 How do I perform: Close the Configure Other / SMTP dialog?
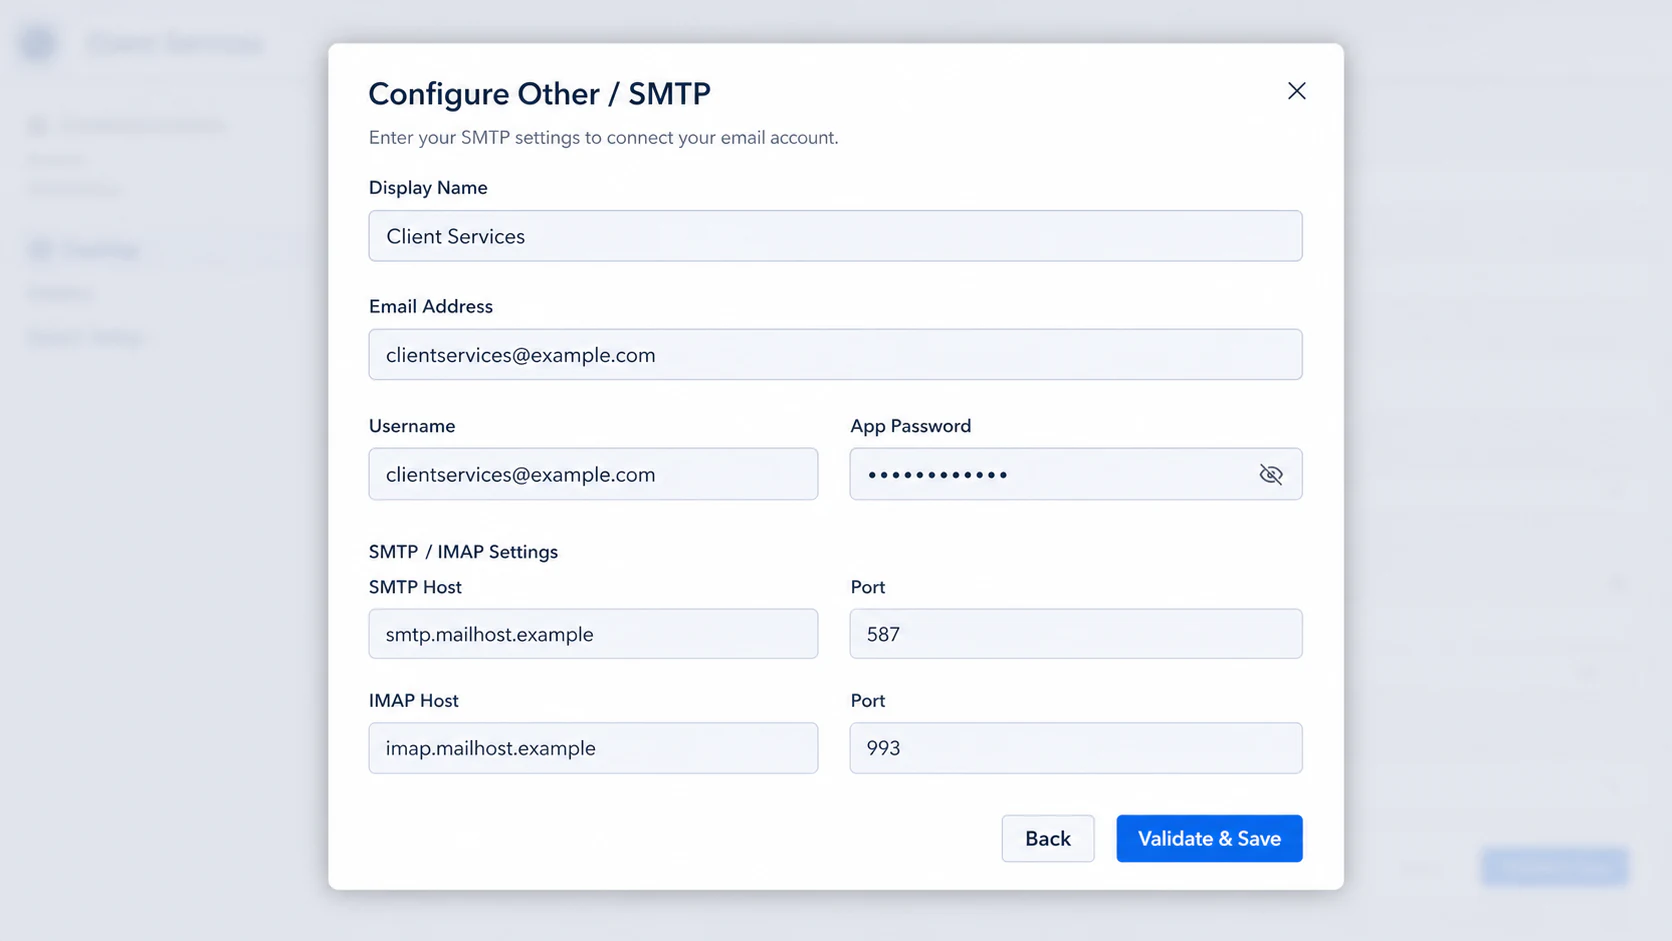tap(1296, 91)
